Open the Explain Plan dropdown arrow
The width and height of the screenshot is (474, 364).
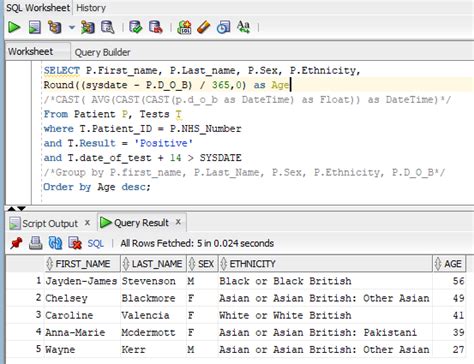pyautogui.click(x=72, y=27)
